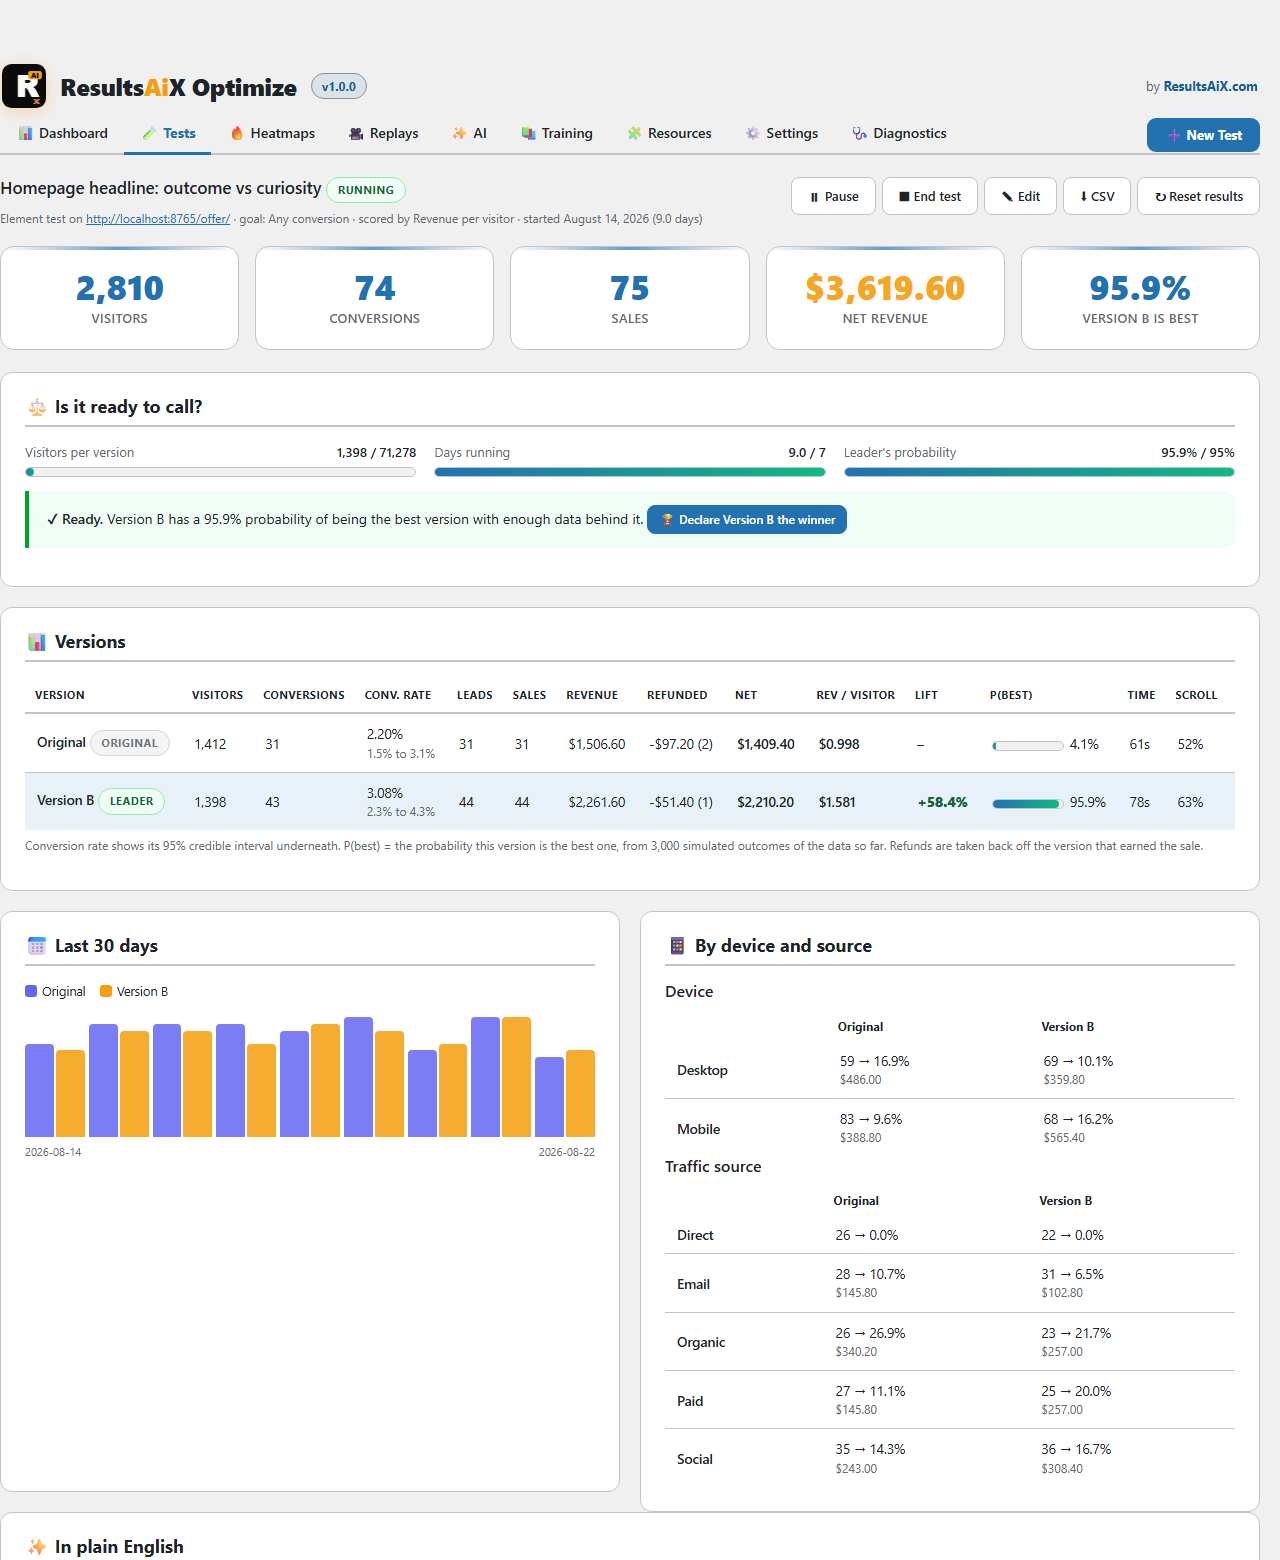Pause the running test

834,196
